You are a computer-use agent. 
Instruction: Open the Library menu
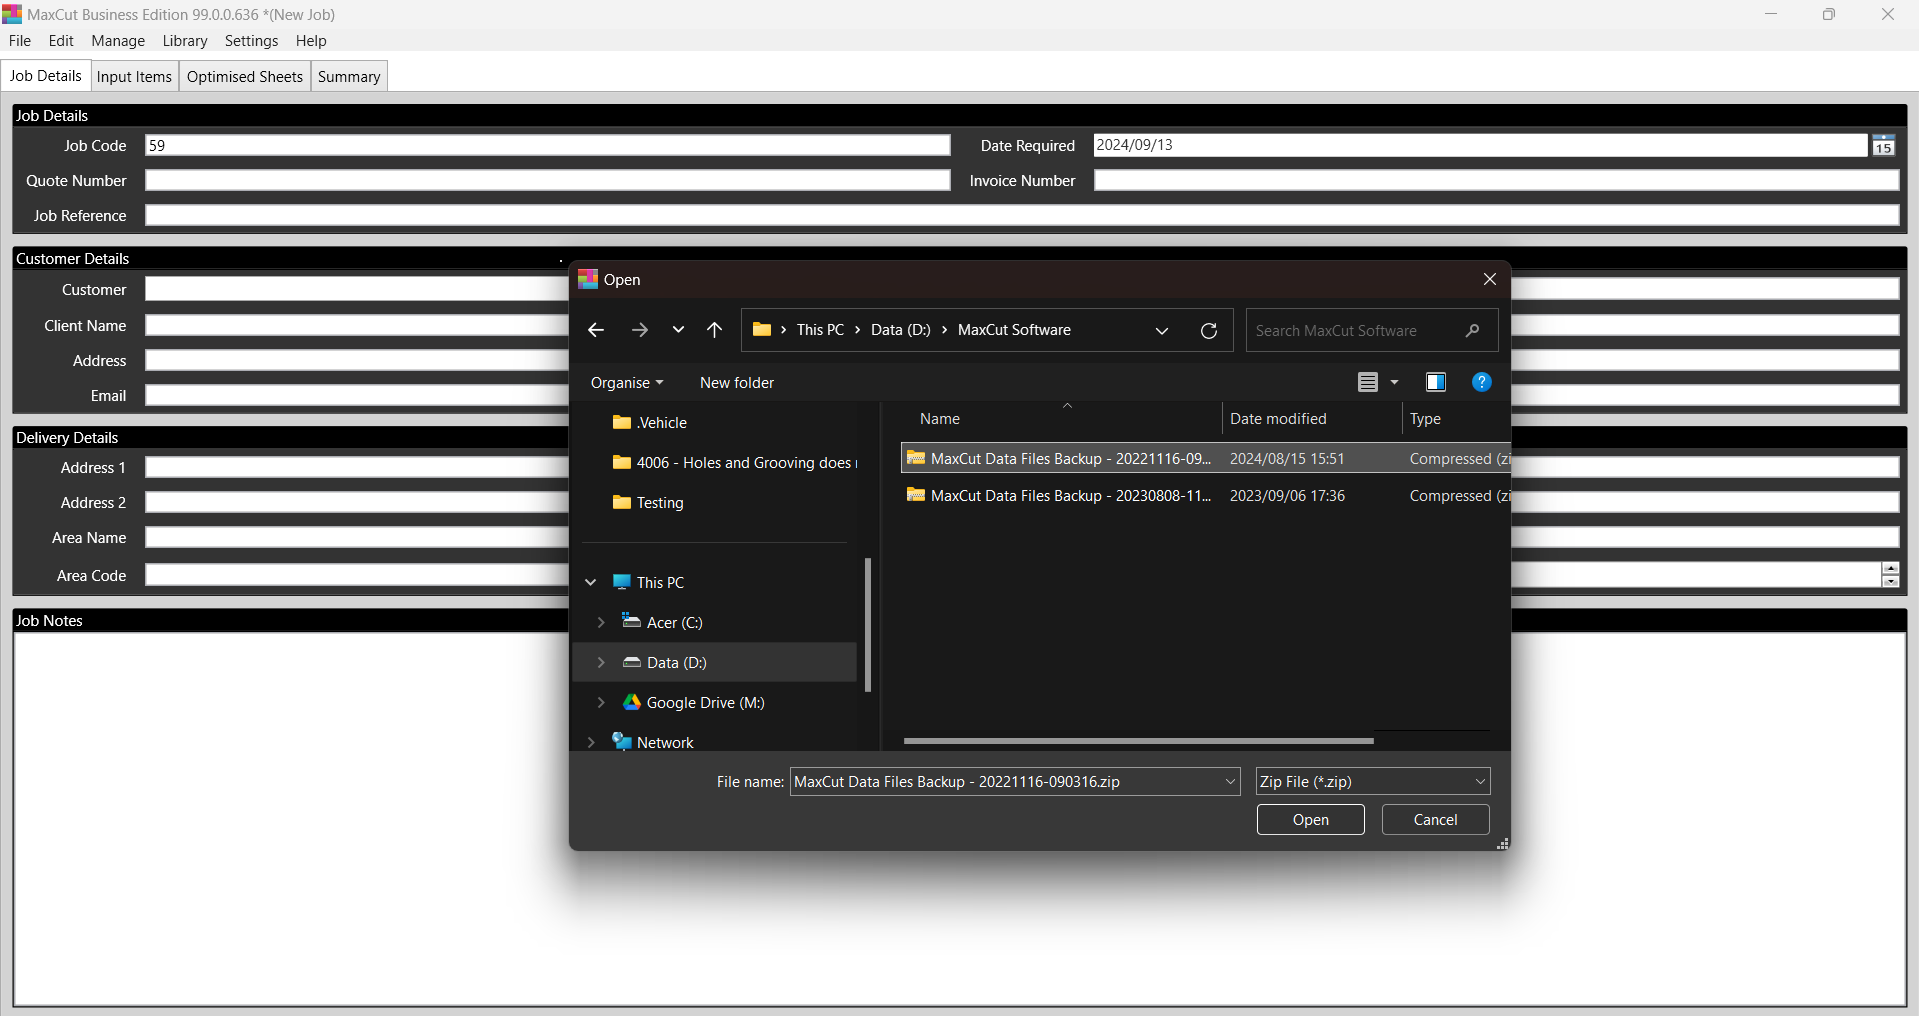[185, 41]
